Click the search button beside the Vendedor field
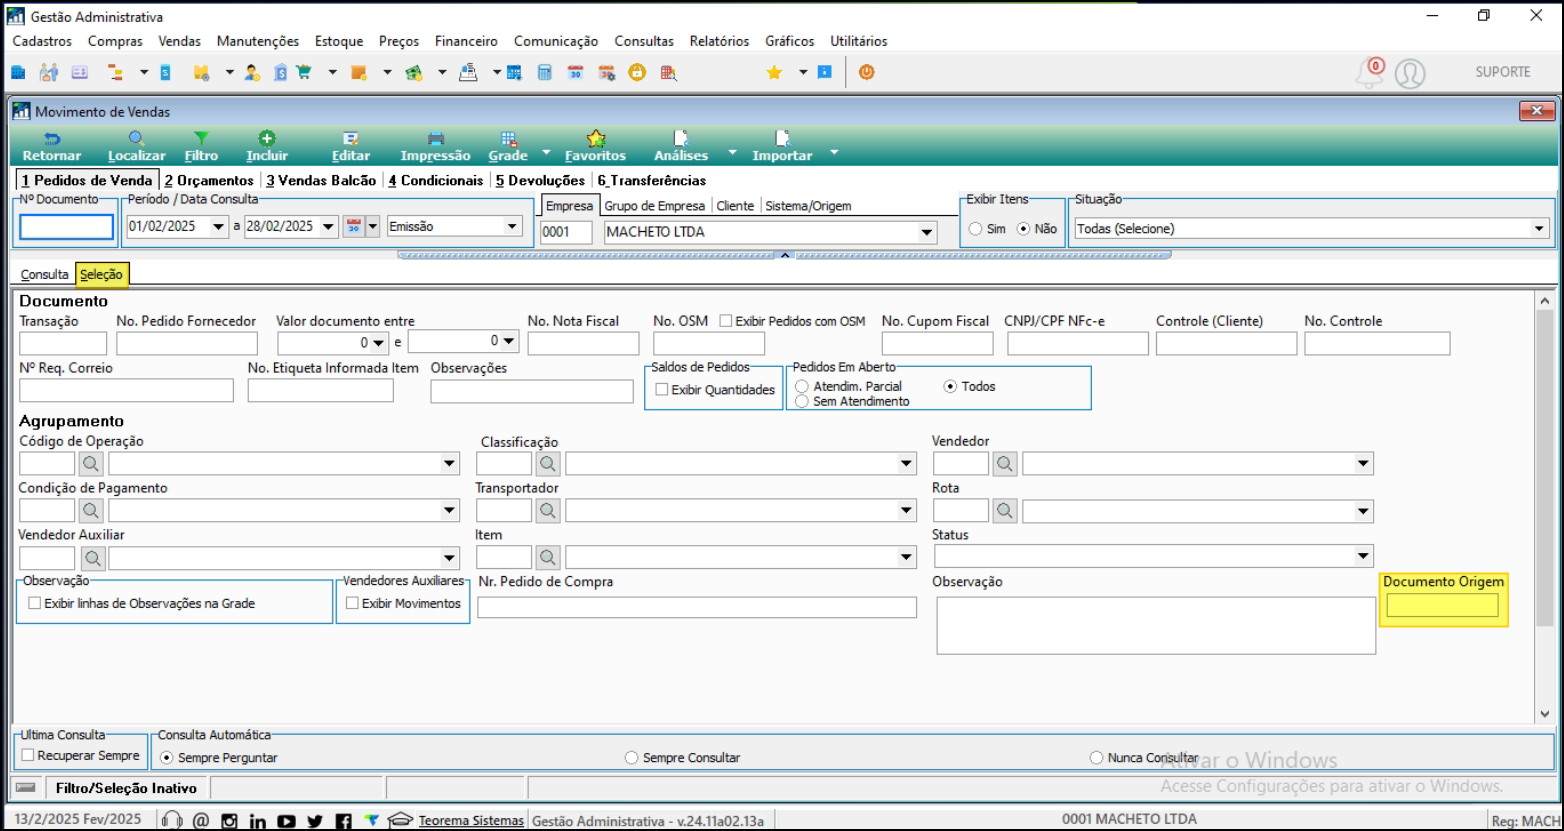 [1005, 464]
